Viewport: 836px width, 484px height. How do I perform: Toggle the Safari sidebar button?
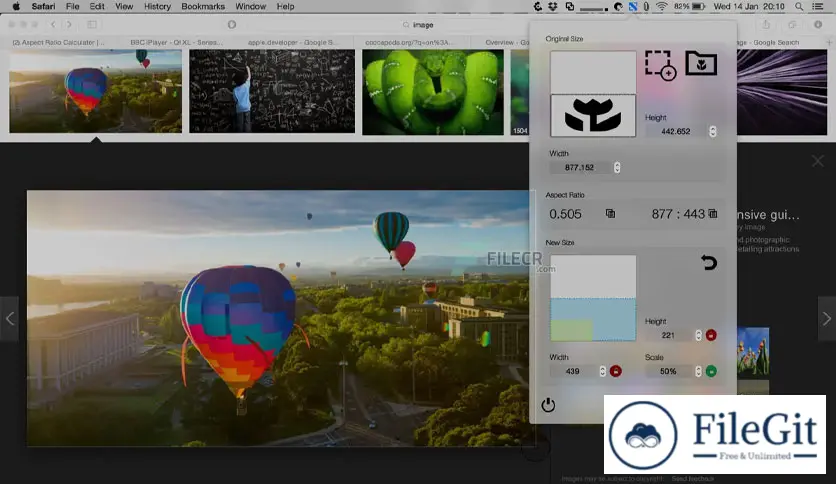92,25
